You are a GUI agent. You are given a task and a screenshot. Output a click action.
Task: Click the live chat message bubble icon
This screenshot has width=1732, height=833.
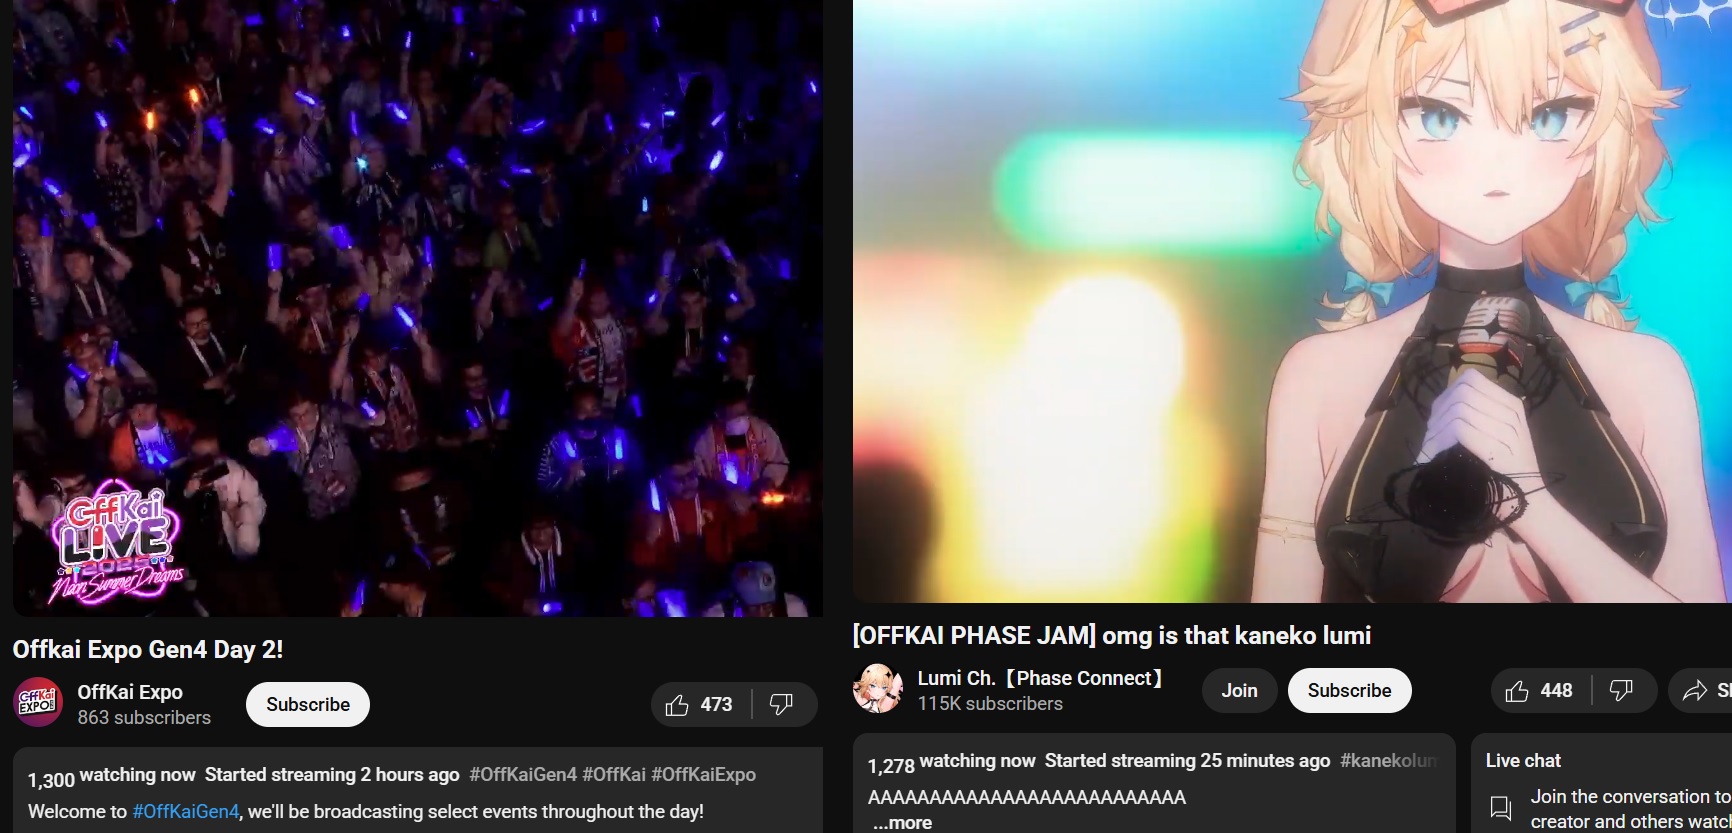(x=1500, y=808)
